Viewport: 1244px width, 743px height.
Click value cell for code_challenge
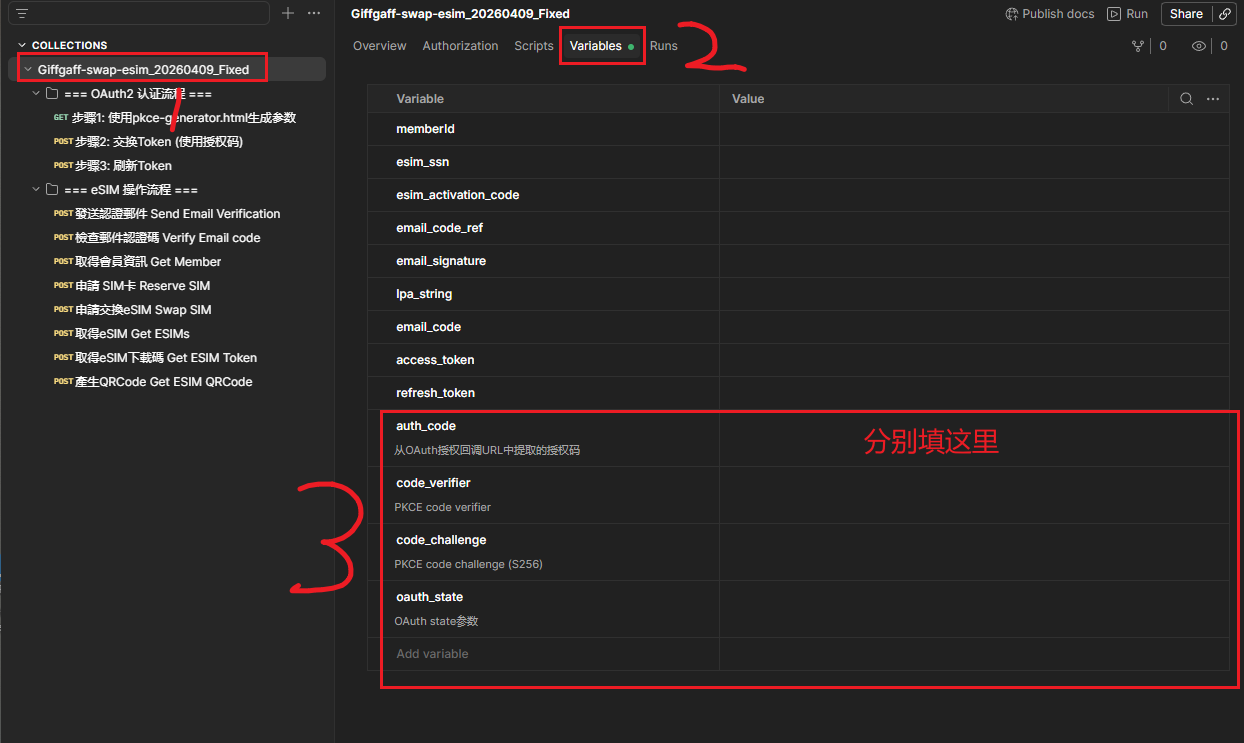(974, 552)
